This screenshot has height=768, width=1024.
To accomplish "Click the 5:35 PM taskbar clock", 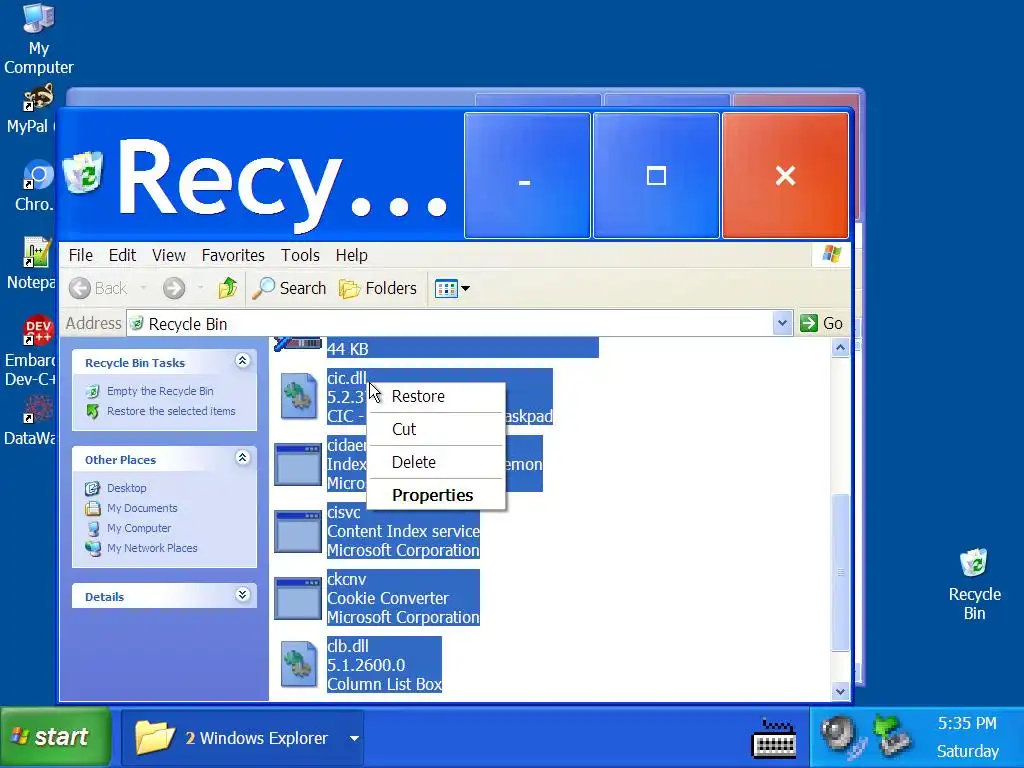I will [x=967, y=724].
